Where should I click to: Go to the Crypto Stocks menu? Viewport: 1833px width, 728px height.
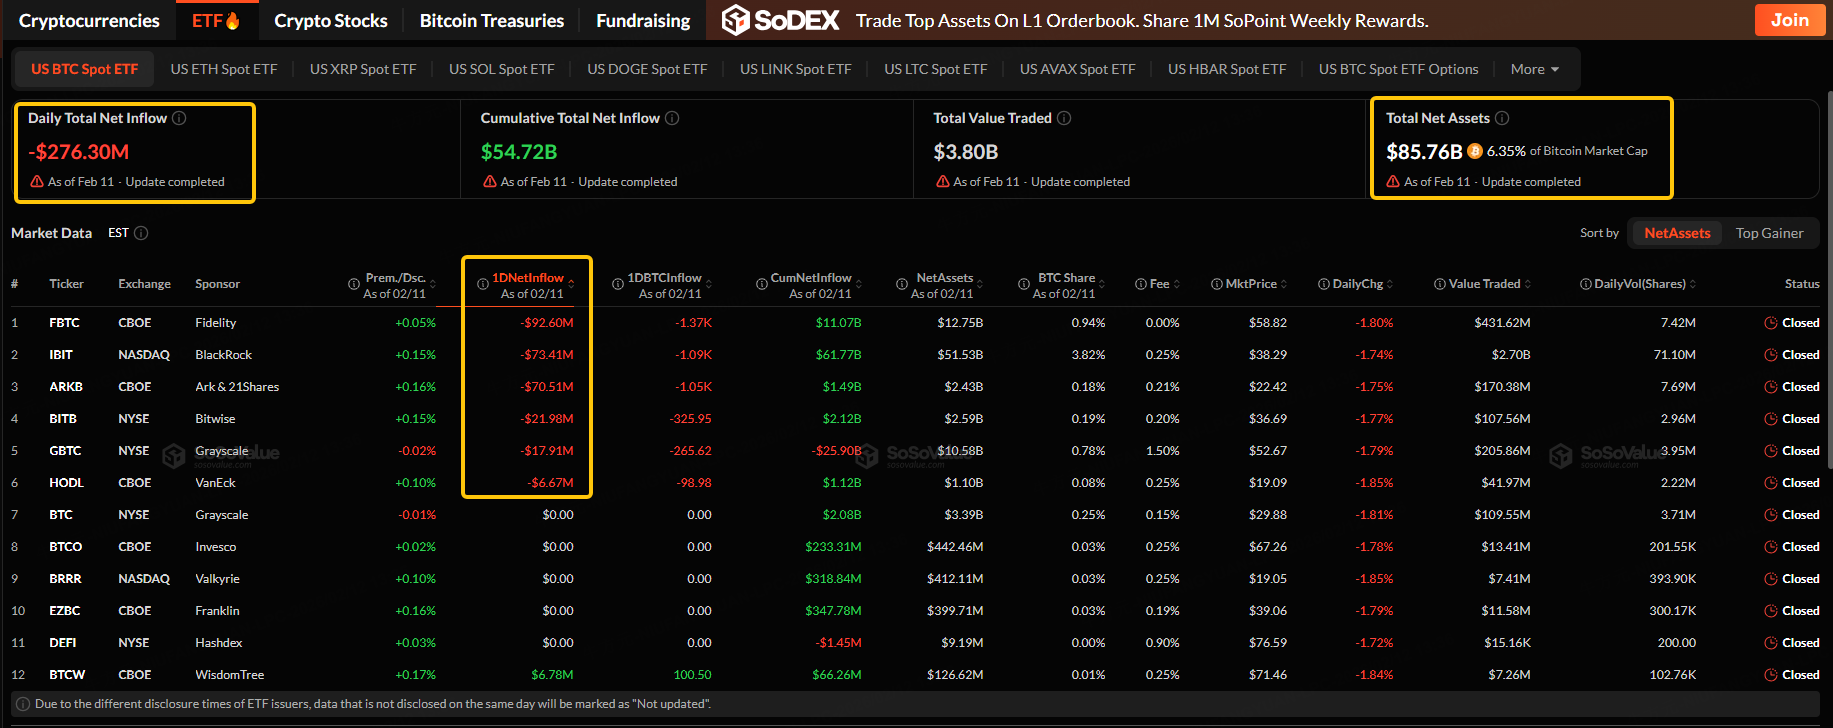pos(331,20)
